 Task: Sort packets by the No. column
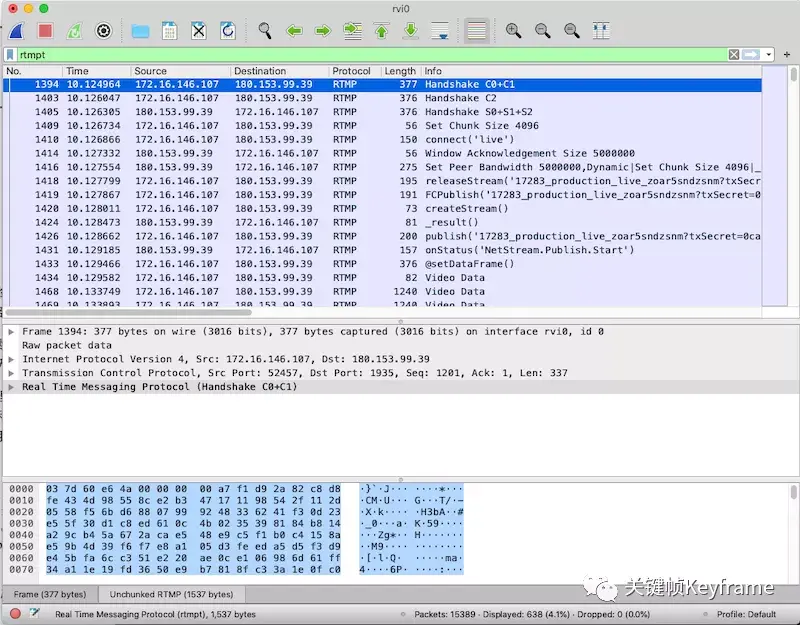(33, 71)
